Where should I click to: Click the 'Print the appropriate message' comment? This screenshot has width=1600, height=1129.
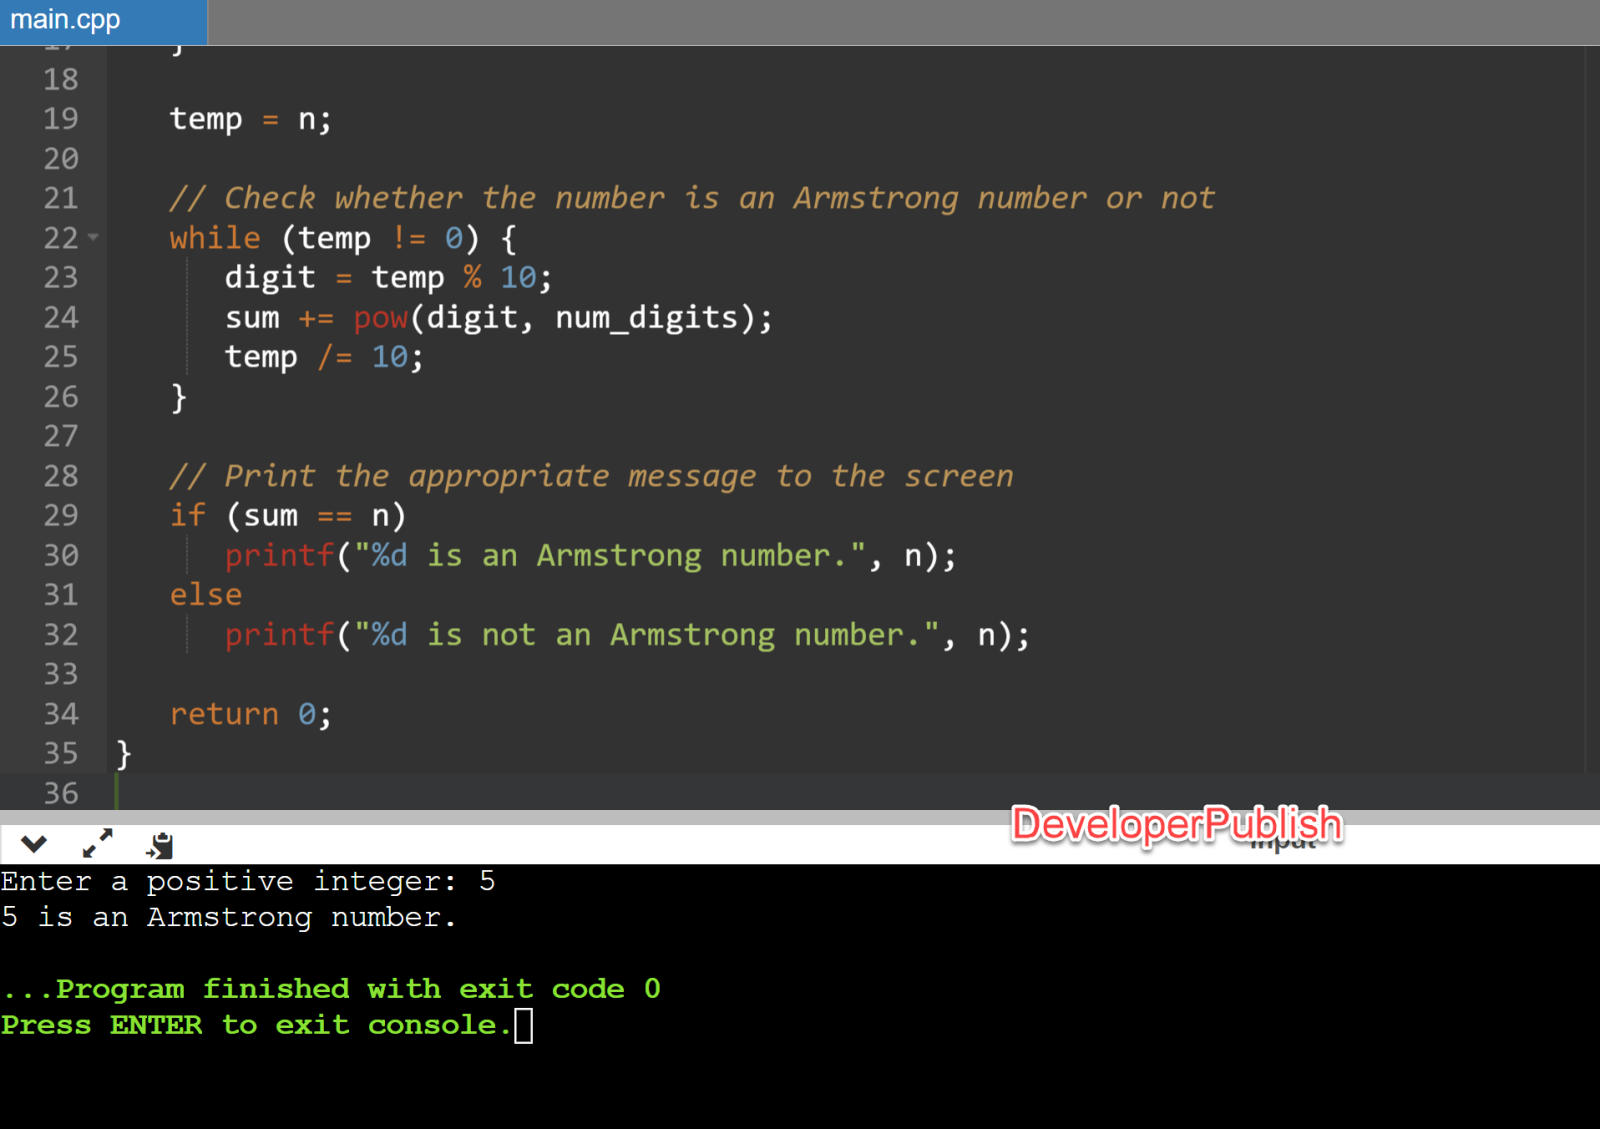coord(591,476)
